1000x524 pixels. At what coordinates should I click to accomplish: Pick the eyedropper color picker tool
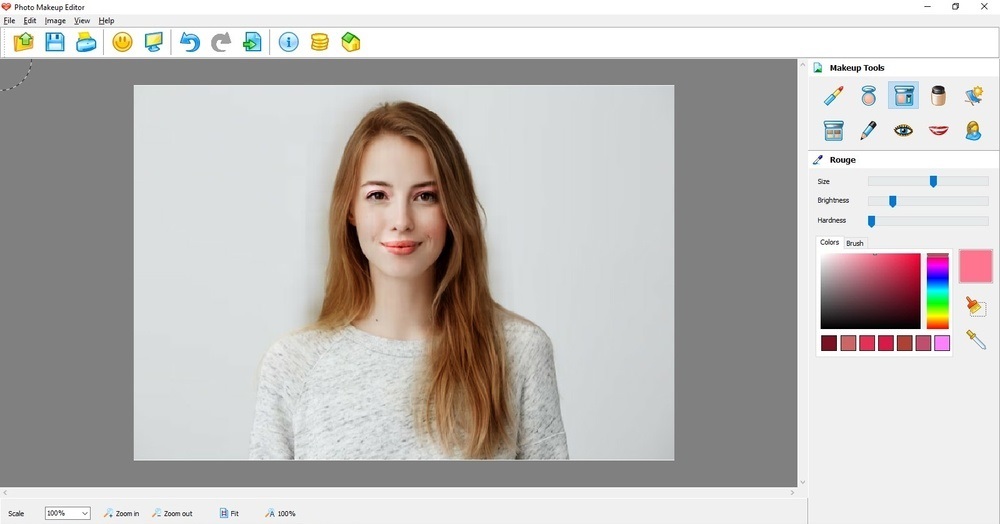[x=976, y=340]
